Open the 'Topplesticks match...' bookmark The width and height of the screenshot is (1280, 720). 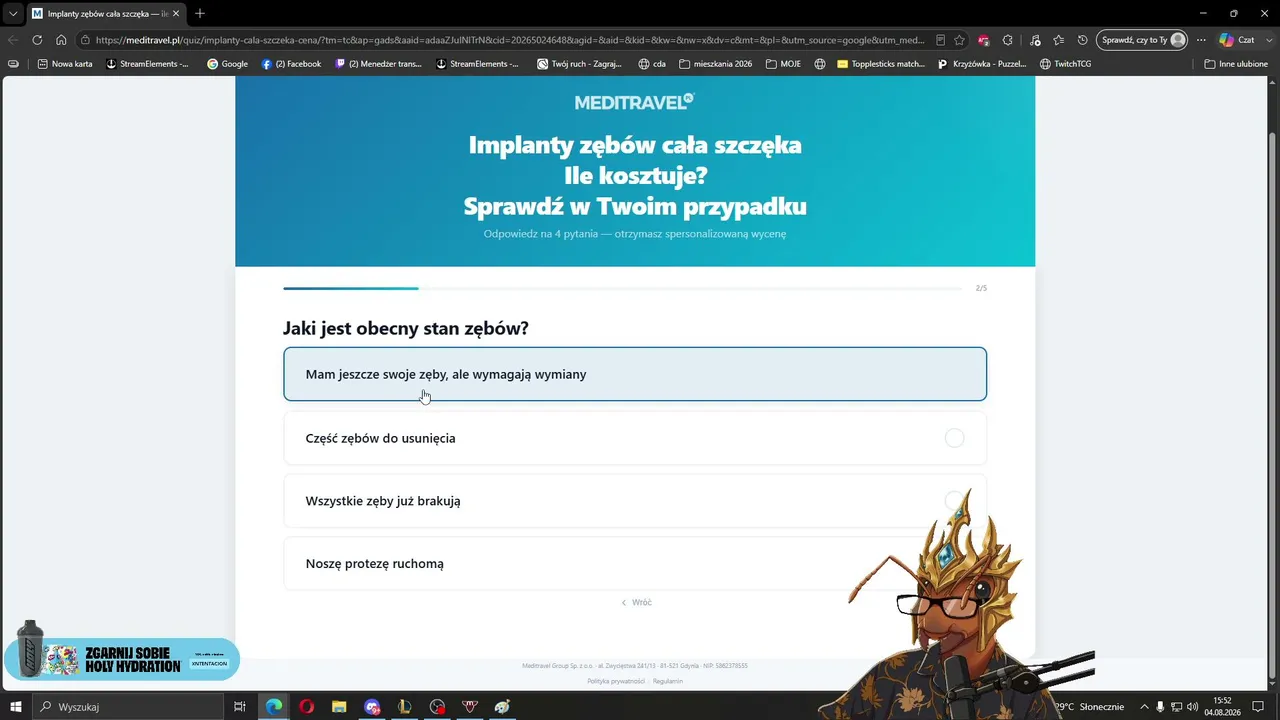(x=881, y=64)
